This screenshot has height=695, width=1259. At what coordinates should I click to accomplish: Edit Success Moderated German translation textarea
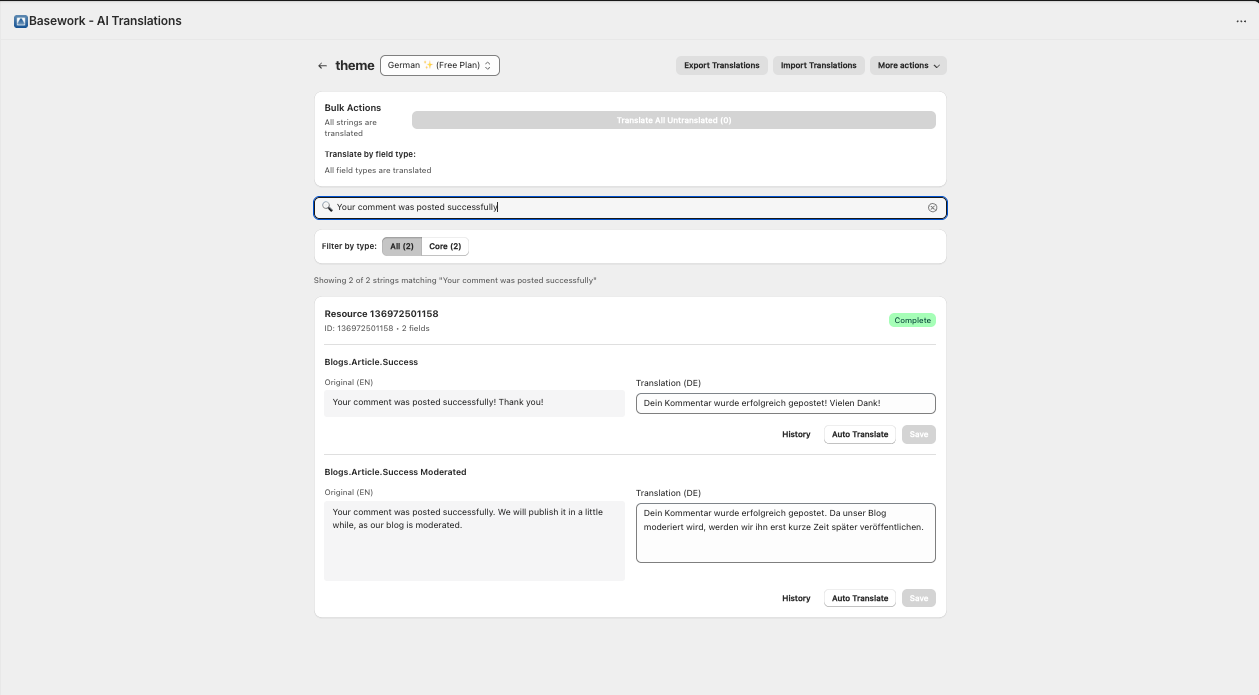click(x=785, y=532)
